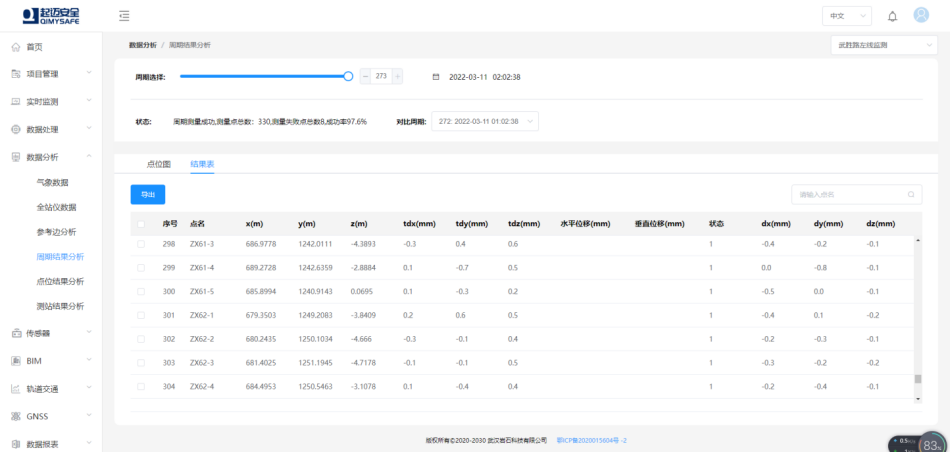Toggle the select-all checkbox in the table header
950x452 pixels.
(141, 224)
